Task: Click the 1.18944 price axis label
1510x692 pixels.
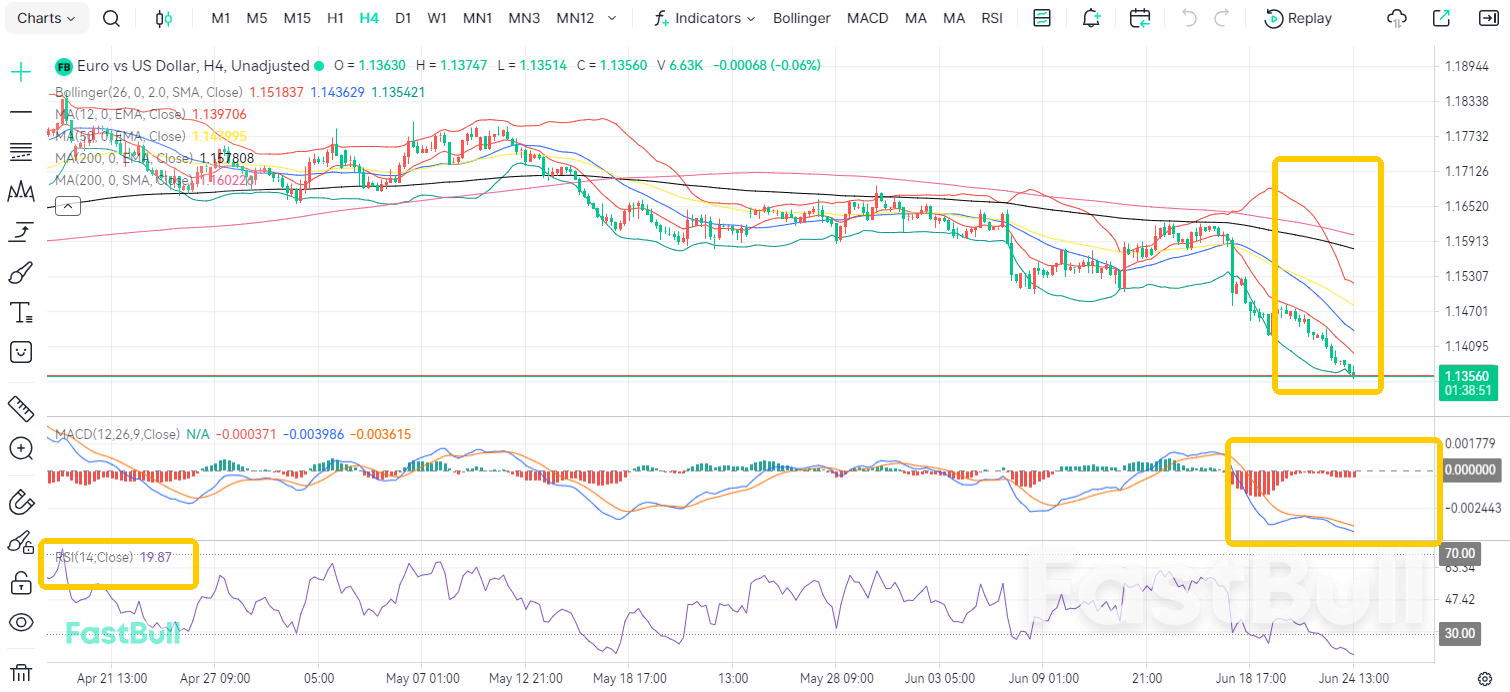Action: click(x=1465, y=66)
